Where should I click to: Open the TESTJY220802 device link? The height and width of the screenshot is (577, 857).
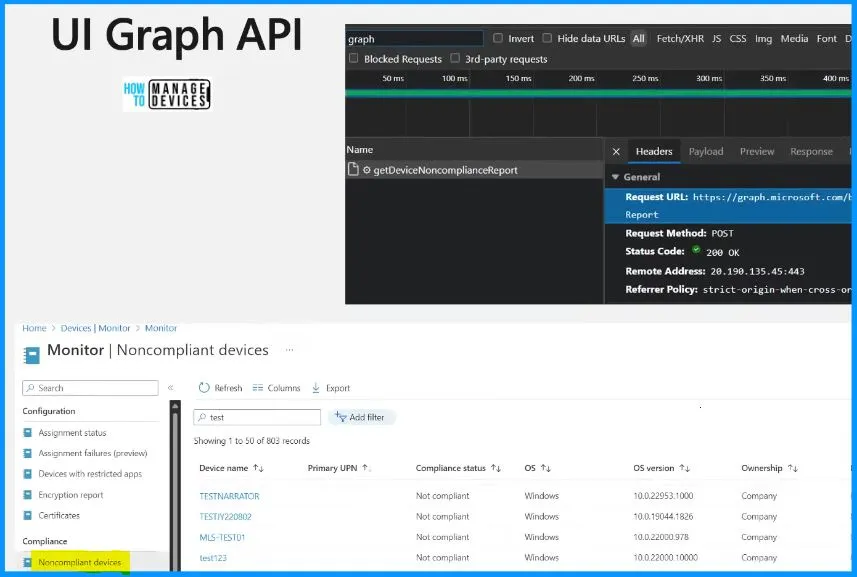pos(225,516)
